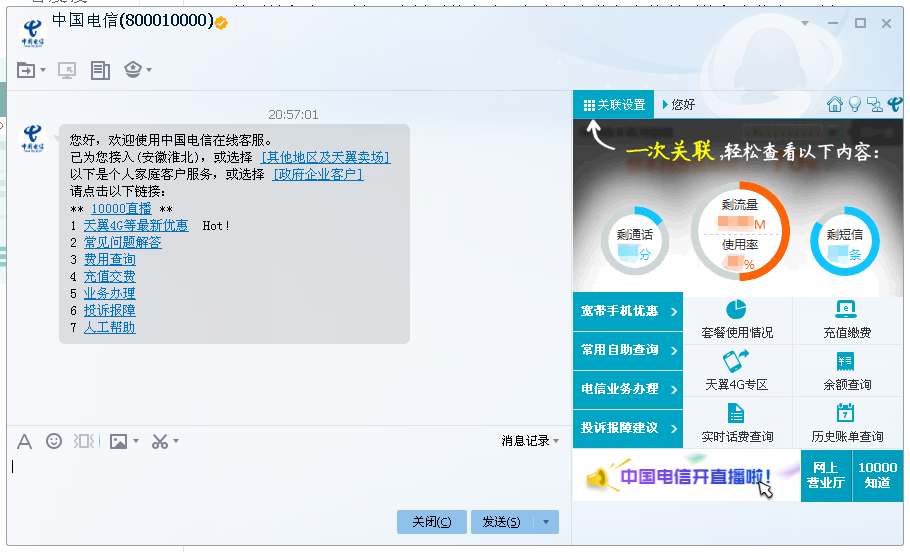Select the 您好 tab
This screenshot has width=910, height=552.
tap(678, 104)
